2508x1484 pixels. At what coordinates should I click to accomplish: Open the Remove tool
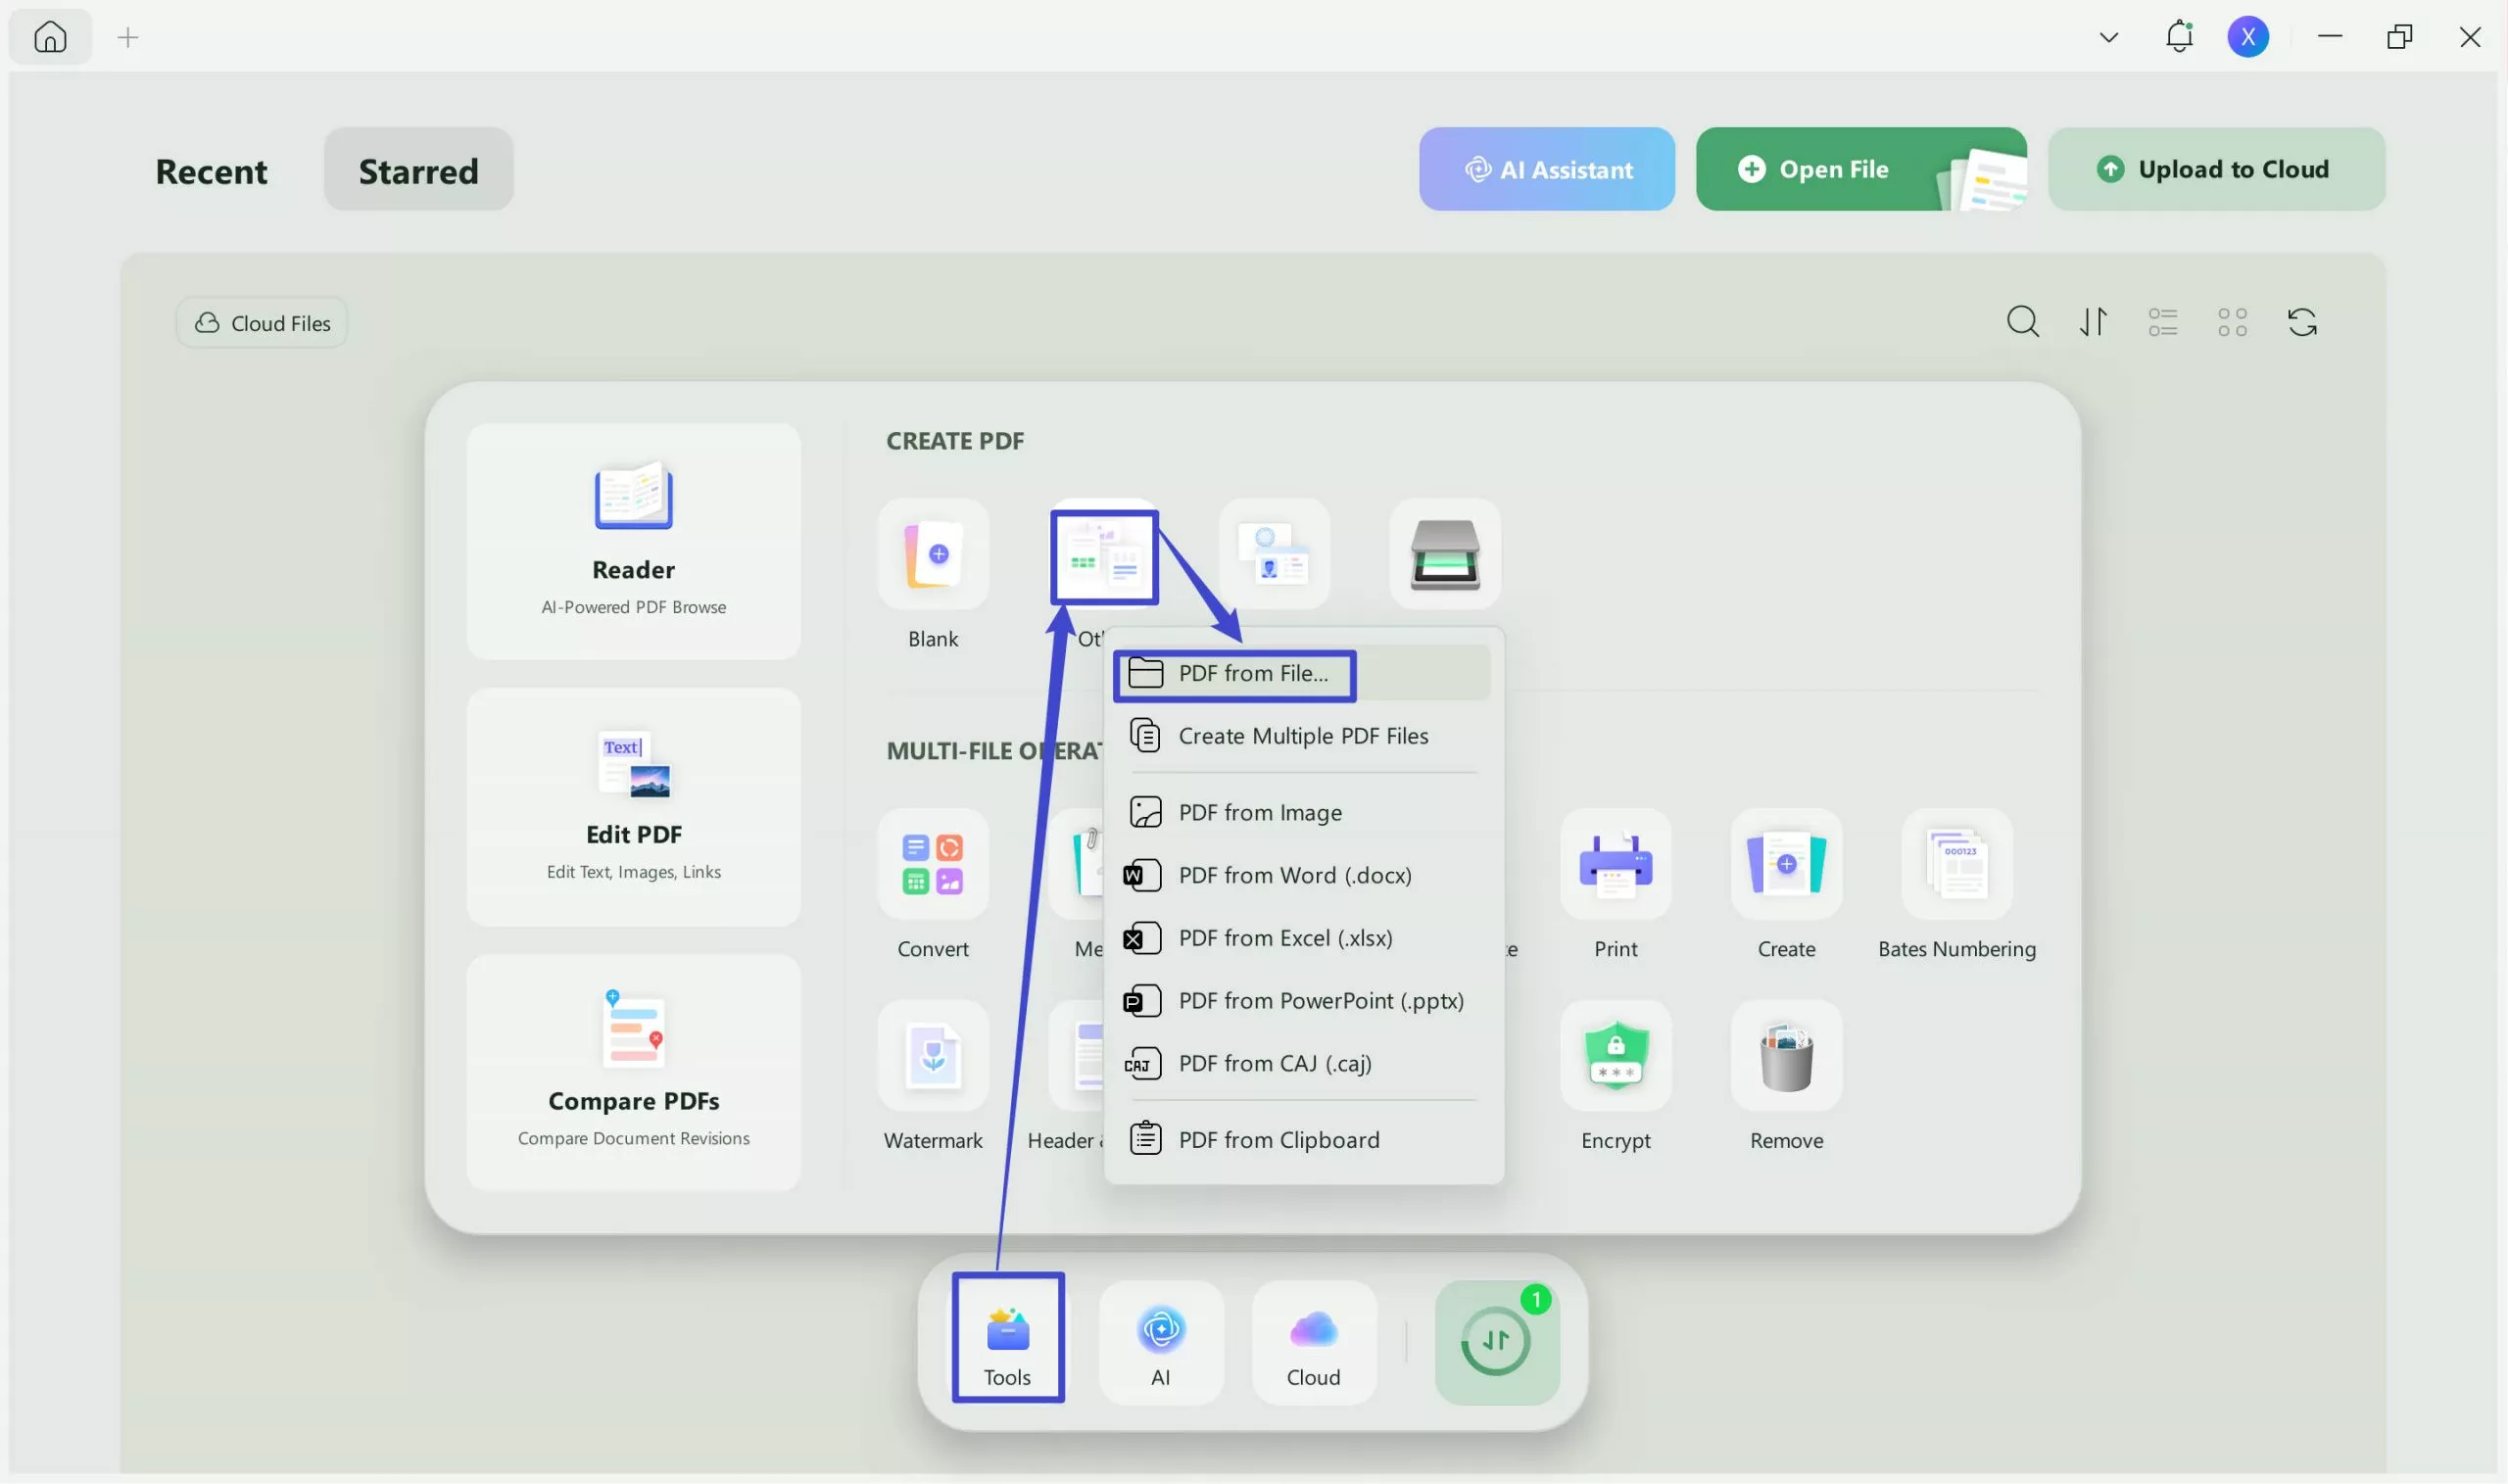[1785, 1057]
